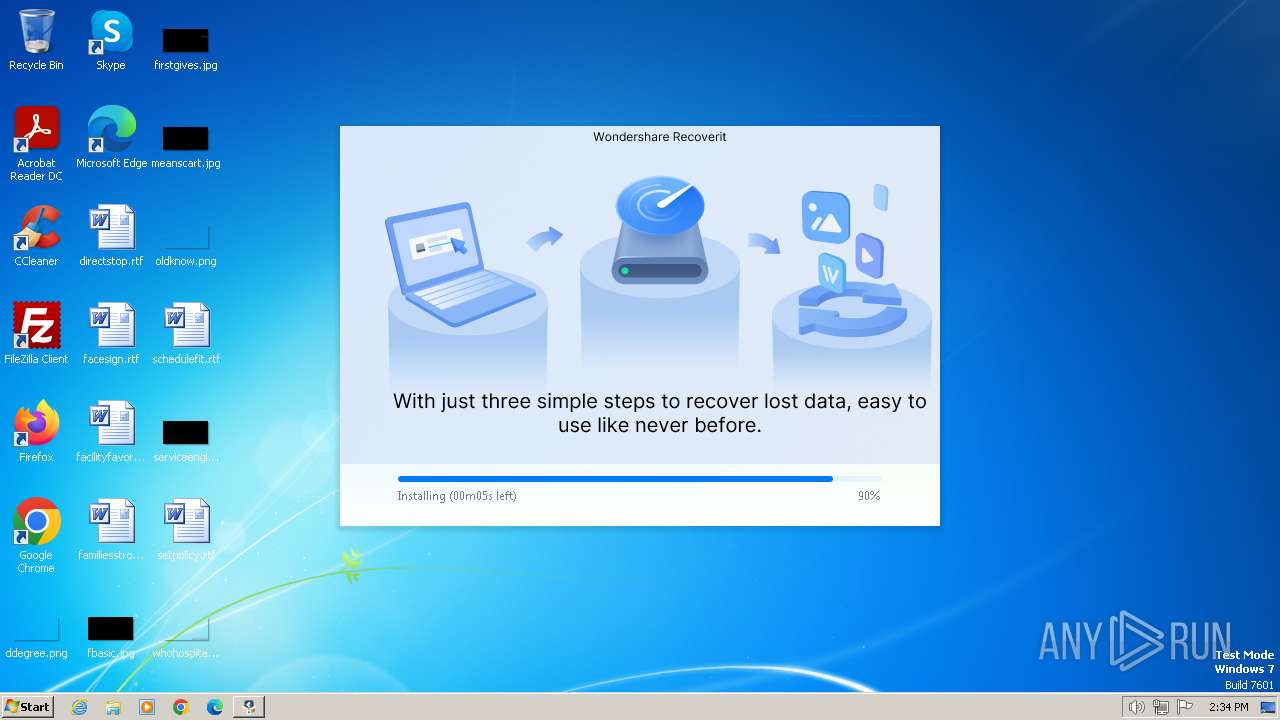
Task: Click the Wondershare Recoverit title text
Action: [660, 137]
